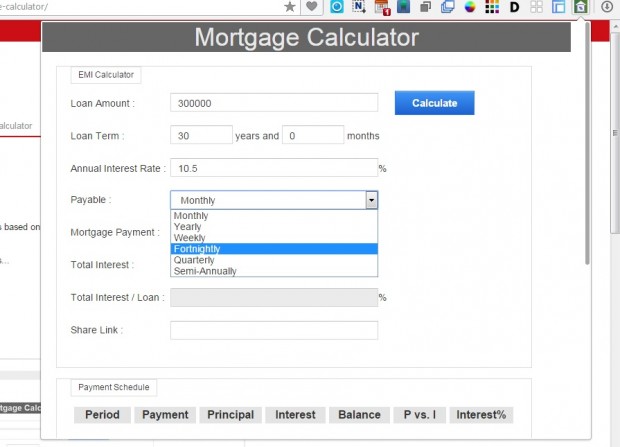Screen dimensions: 620x447
Task: Click the green mortgage calculator extension icon
Action: (580, 7)
